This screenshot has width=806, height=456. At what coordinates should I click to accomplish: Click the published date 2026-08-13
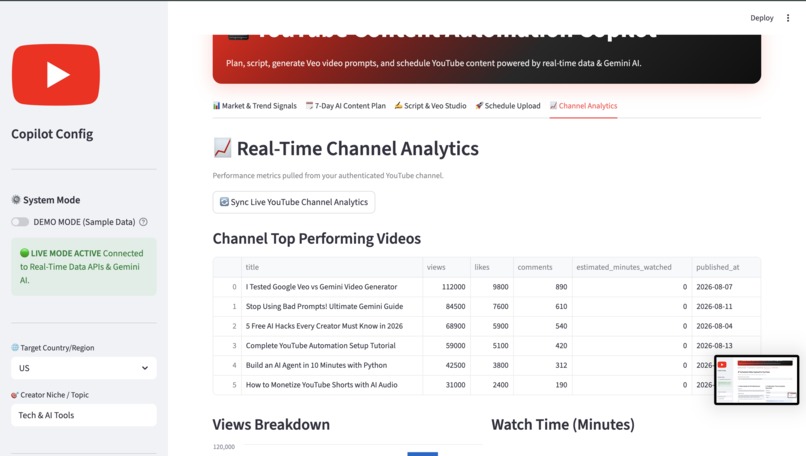click(714, 345)
